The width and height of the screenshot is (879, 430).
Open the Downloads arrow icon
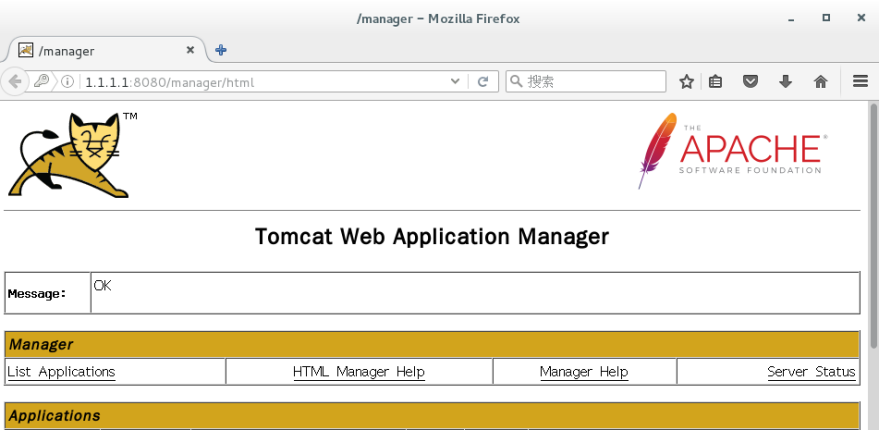785,82
